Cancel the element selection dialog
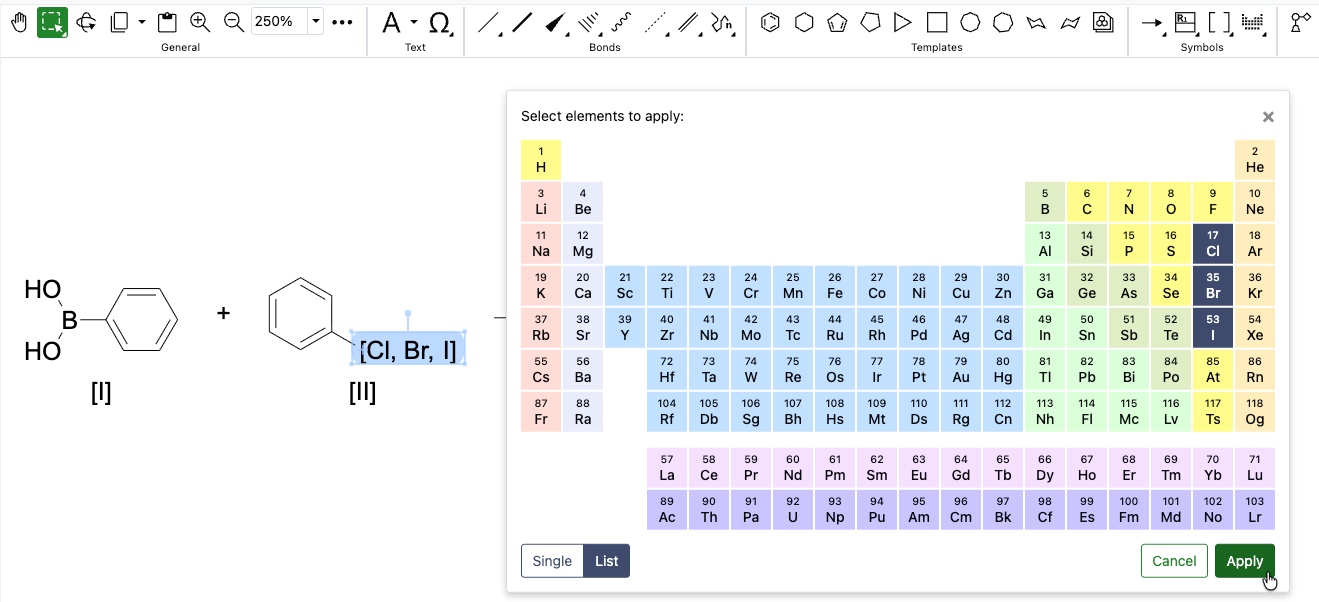1319x602 pixels. [x=1174, y=561]
